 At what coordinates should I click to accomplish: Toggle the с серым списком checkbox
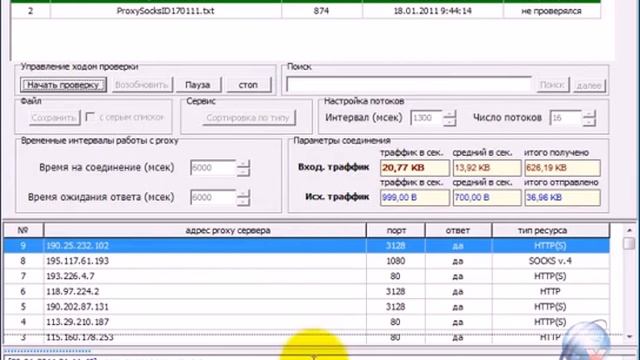pyautogui.click(x=90, y=117)
